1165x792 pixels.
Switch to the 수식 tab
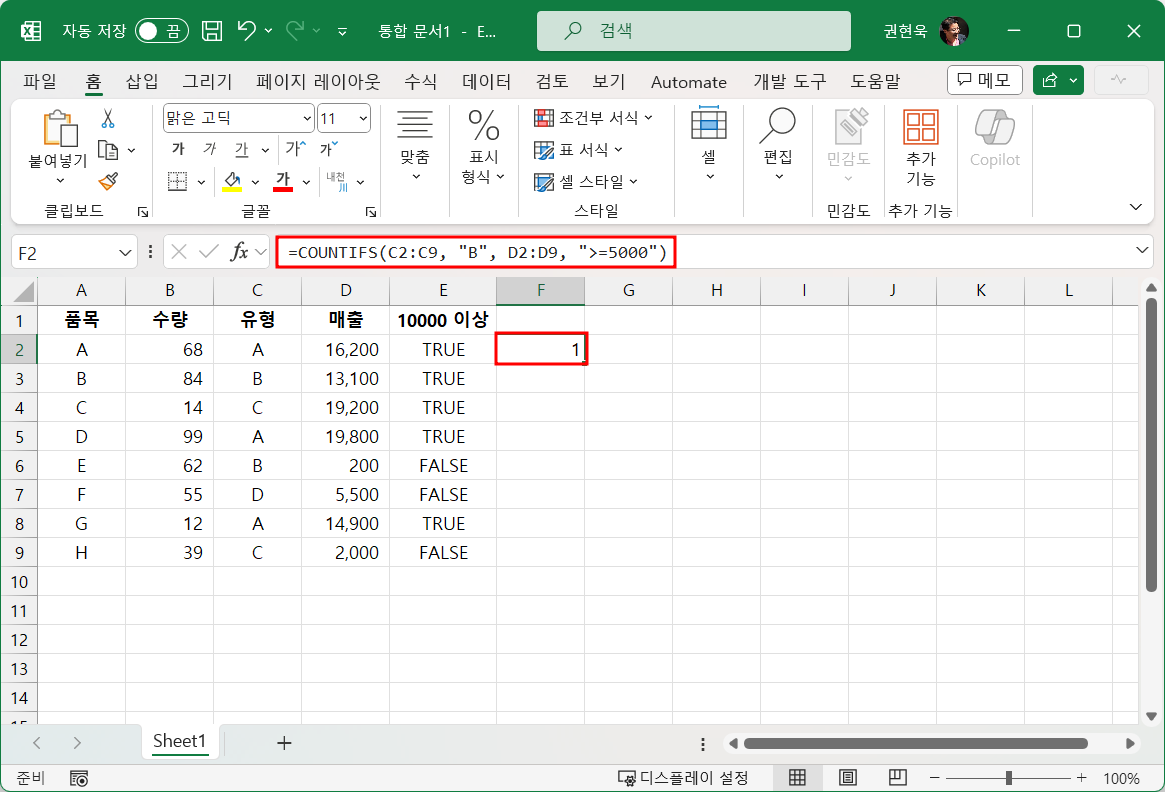[421, 82]
